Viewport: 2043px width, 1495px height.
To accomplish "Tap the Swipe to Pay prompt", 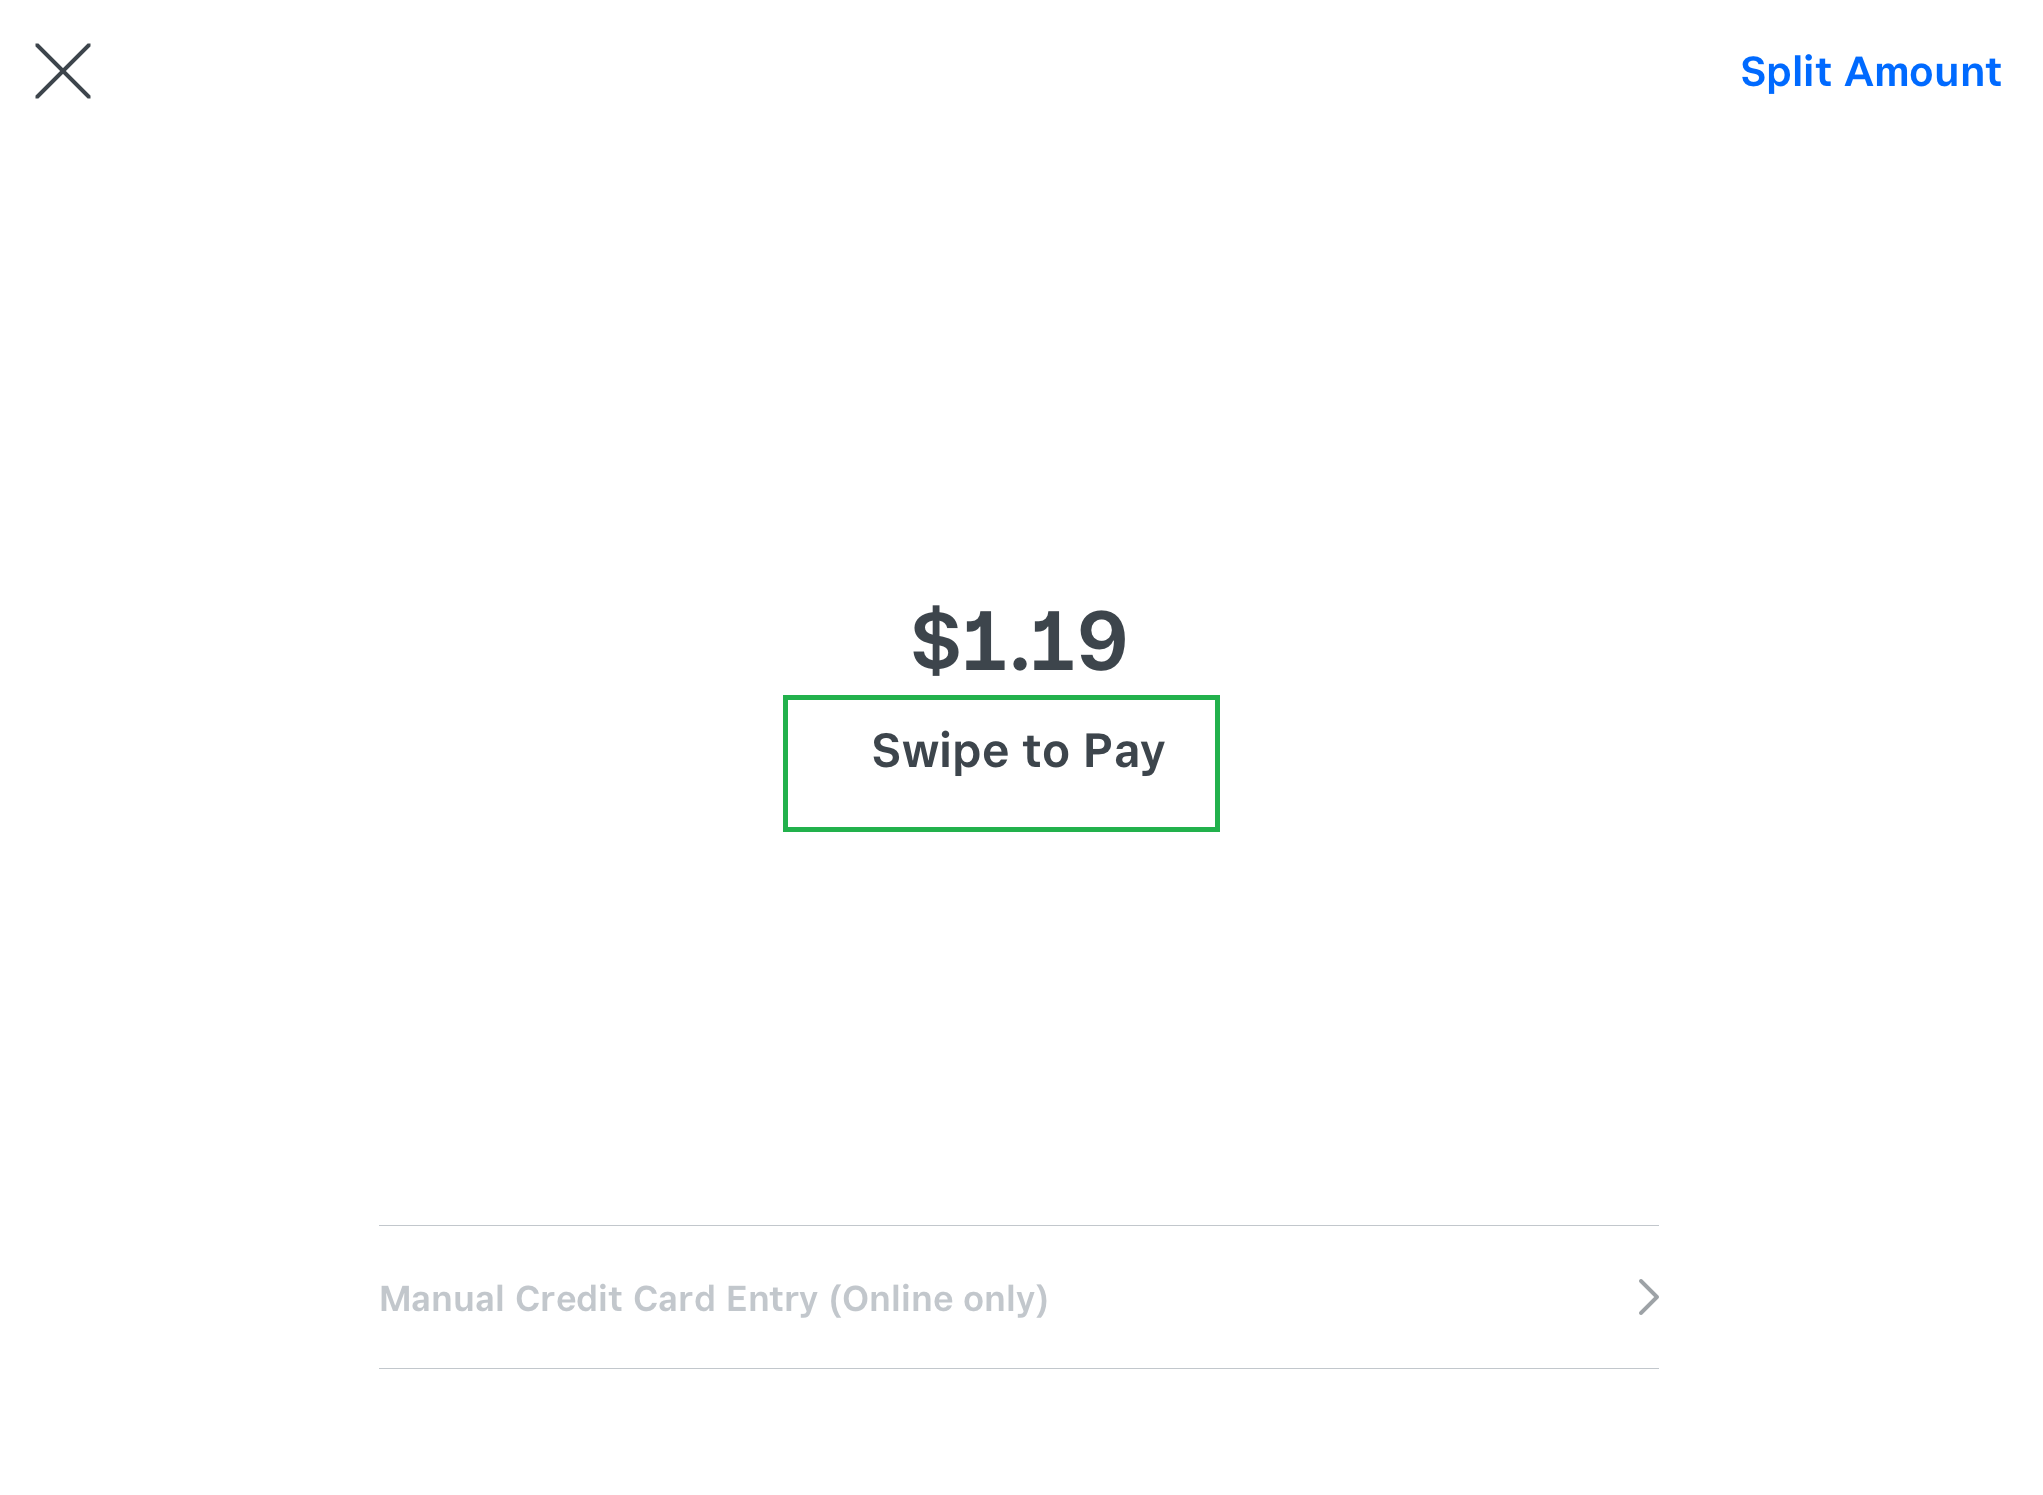I will pos(1017,752).
